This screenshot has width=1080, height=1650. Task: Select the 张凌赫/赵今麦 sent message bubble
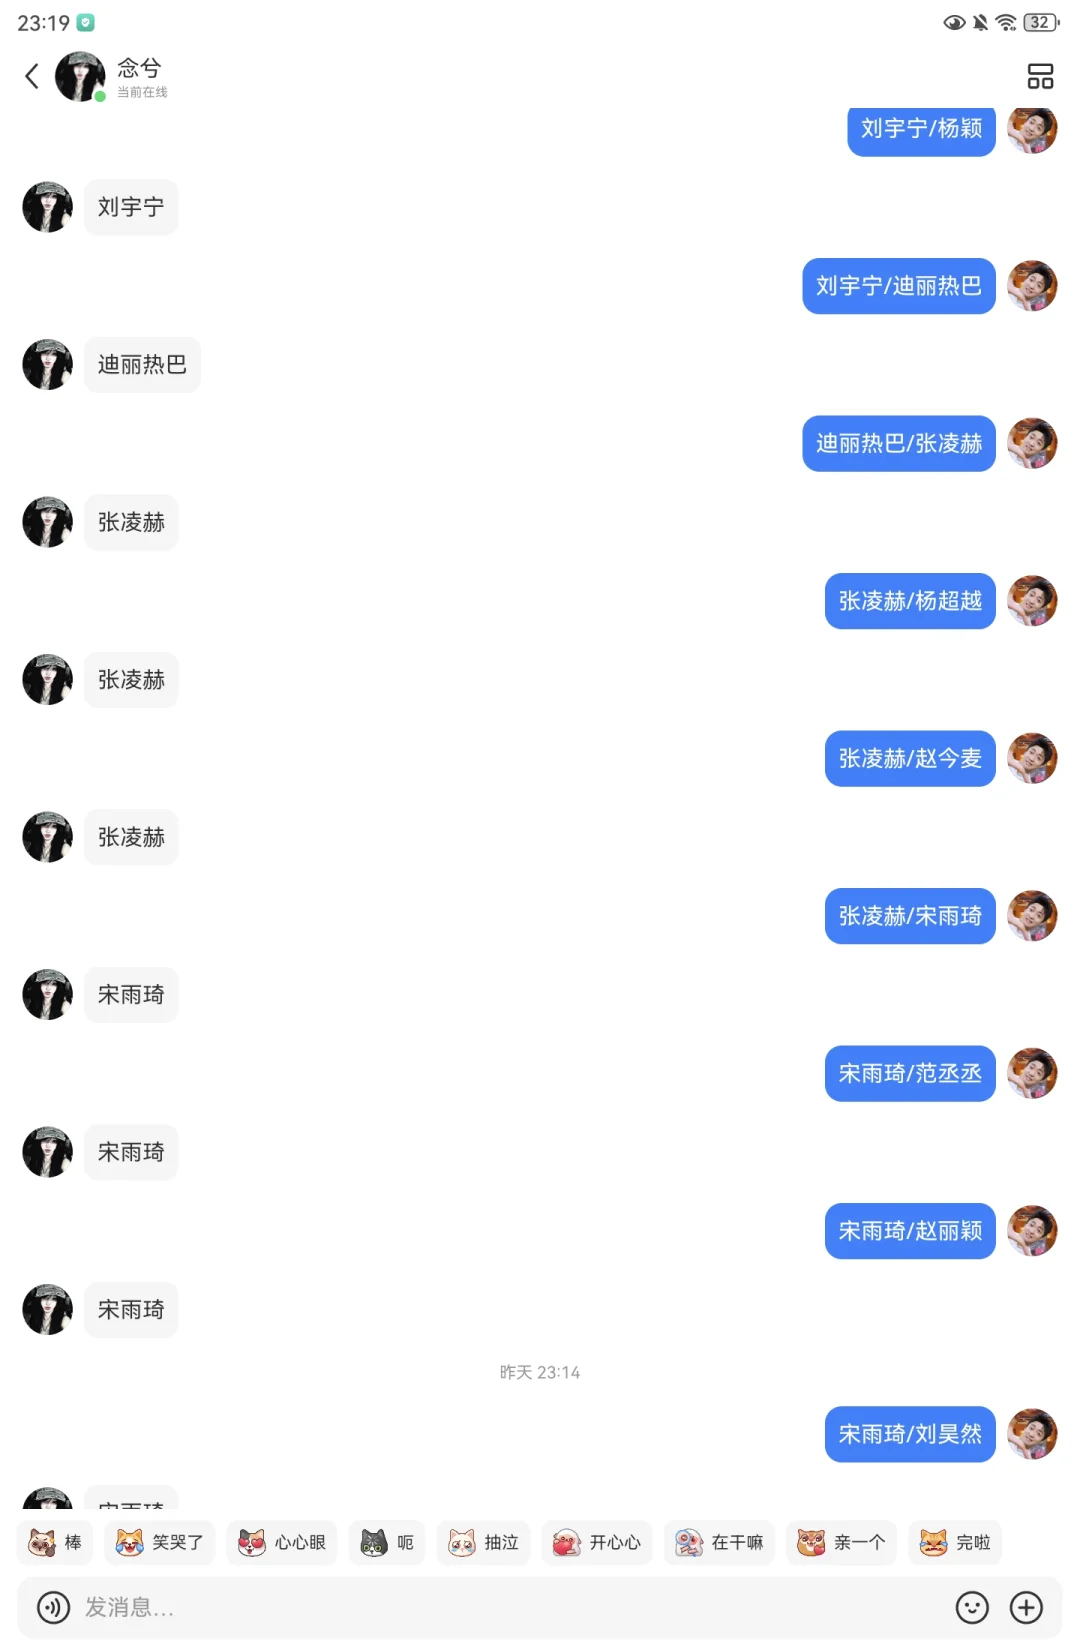[x=910, y=759]
